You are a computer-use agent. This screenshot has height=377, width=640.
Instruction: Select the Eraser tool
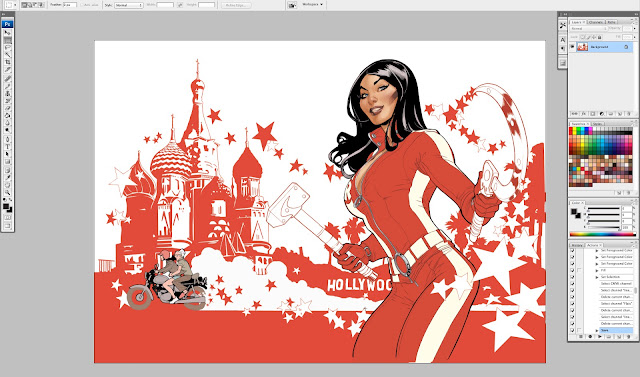(x=8, y=108)
